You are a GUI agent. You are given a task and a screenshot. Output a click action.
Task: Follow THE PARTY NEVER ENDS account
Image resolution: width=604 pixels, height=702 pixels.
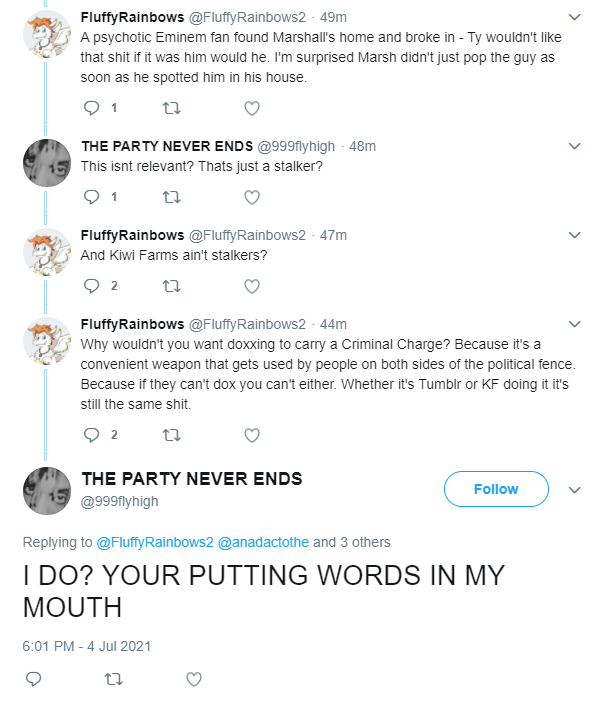tap(496, 489)
